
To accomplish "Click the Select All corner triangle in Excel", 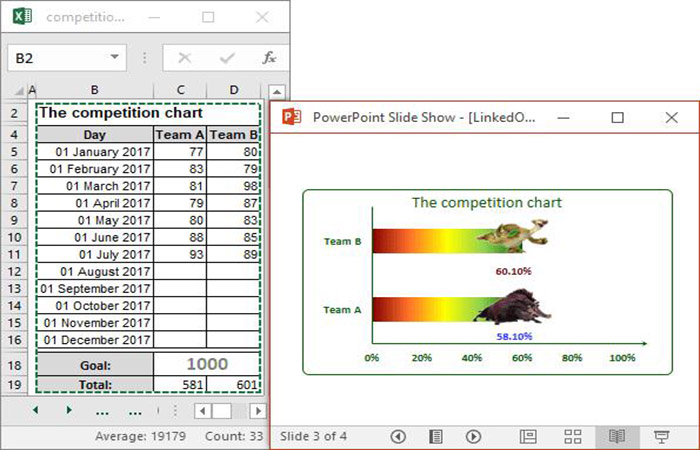I will [x=19, y=91].
